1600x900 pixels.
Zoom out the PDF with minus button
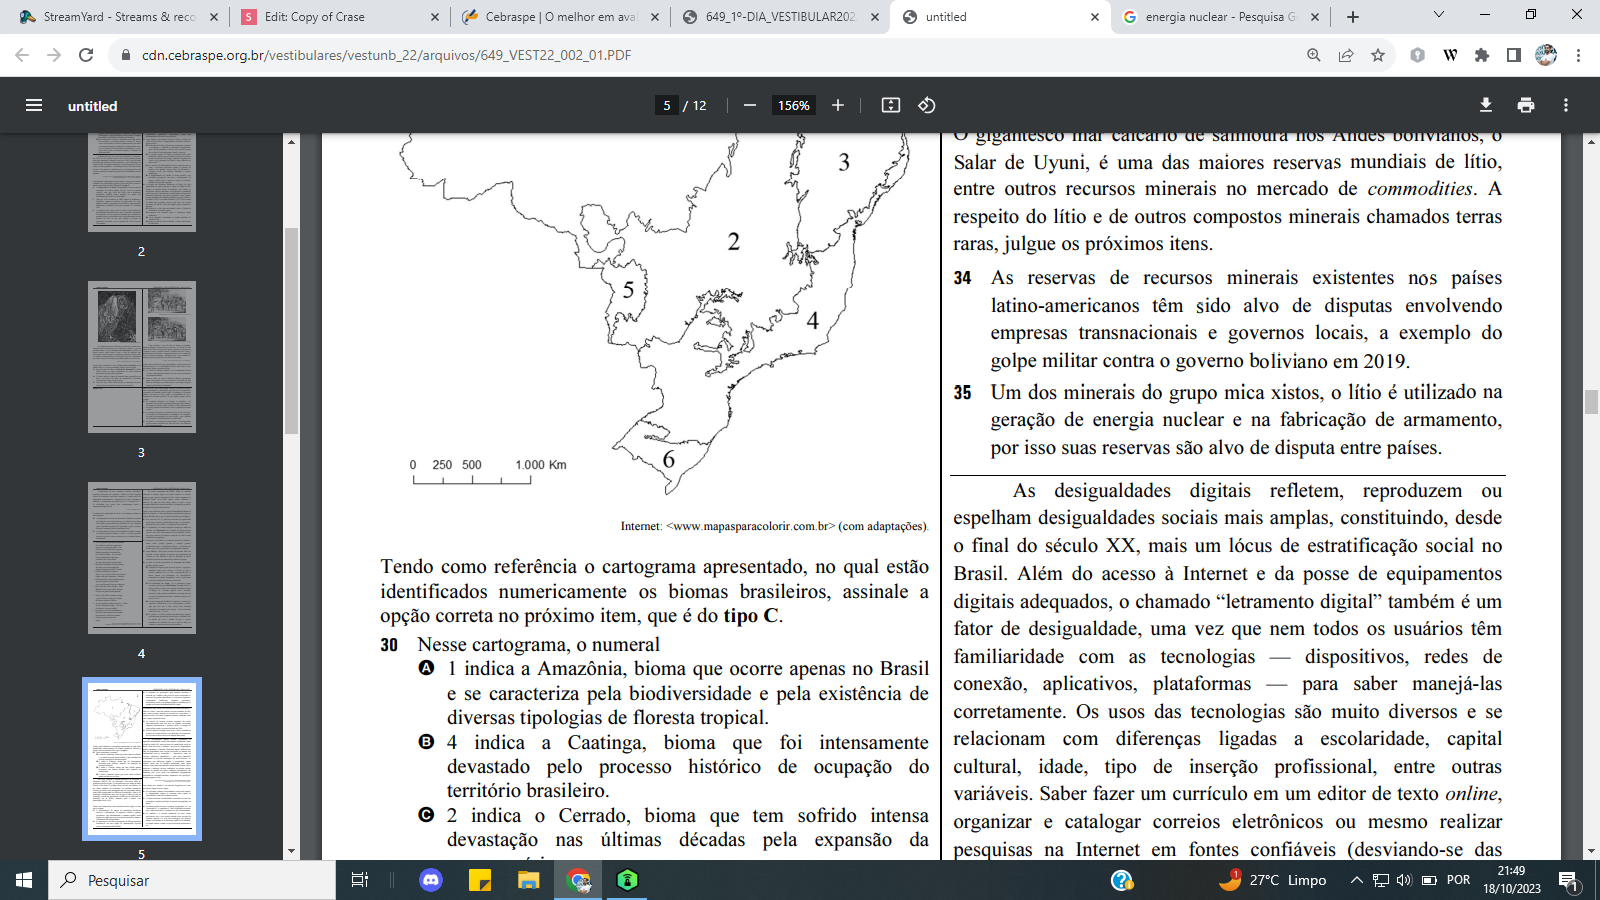[750, 105]
